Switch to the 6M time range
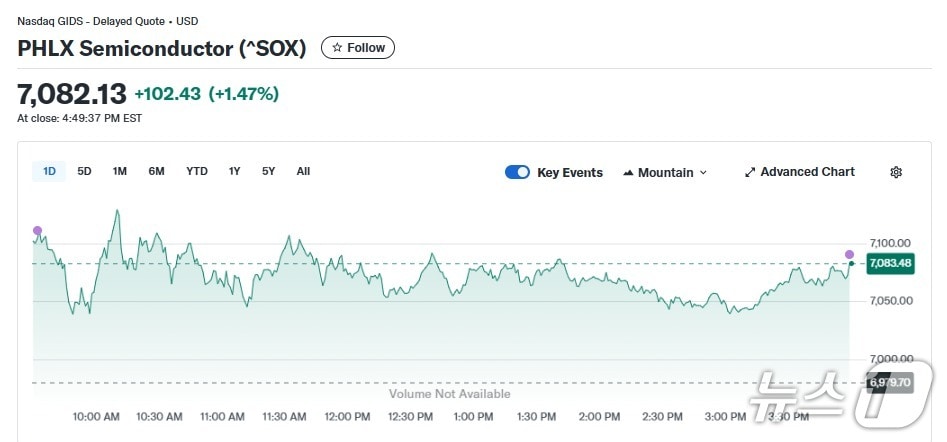947x442 pixels. point(156,171)
